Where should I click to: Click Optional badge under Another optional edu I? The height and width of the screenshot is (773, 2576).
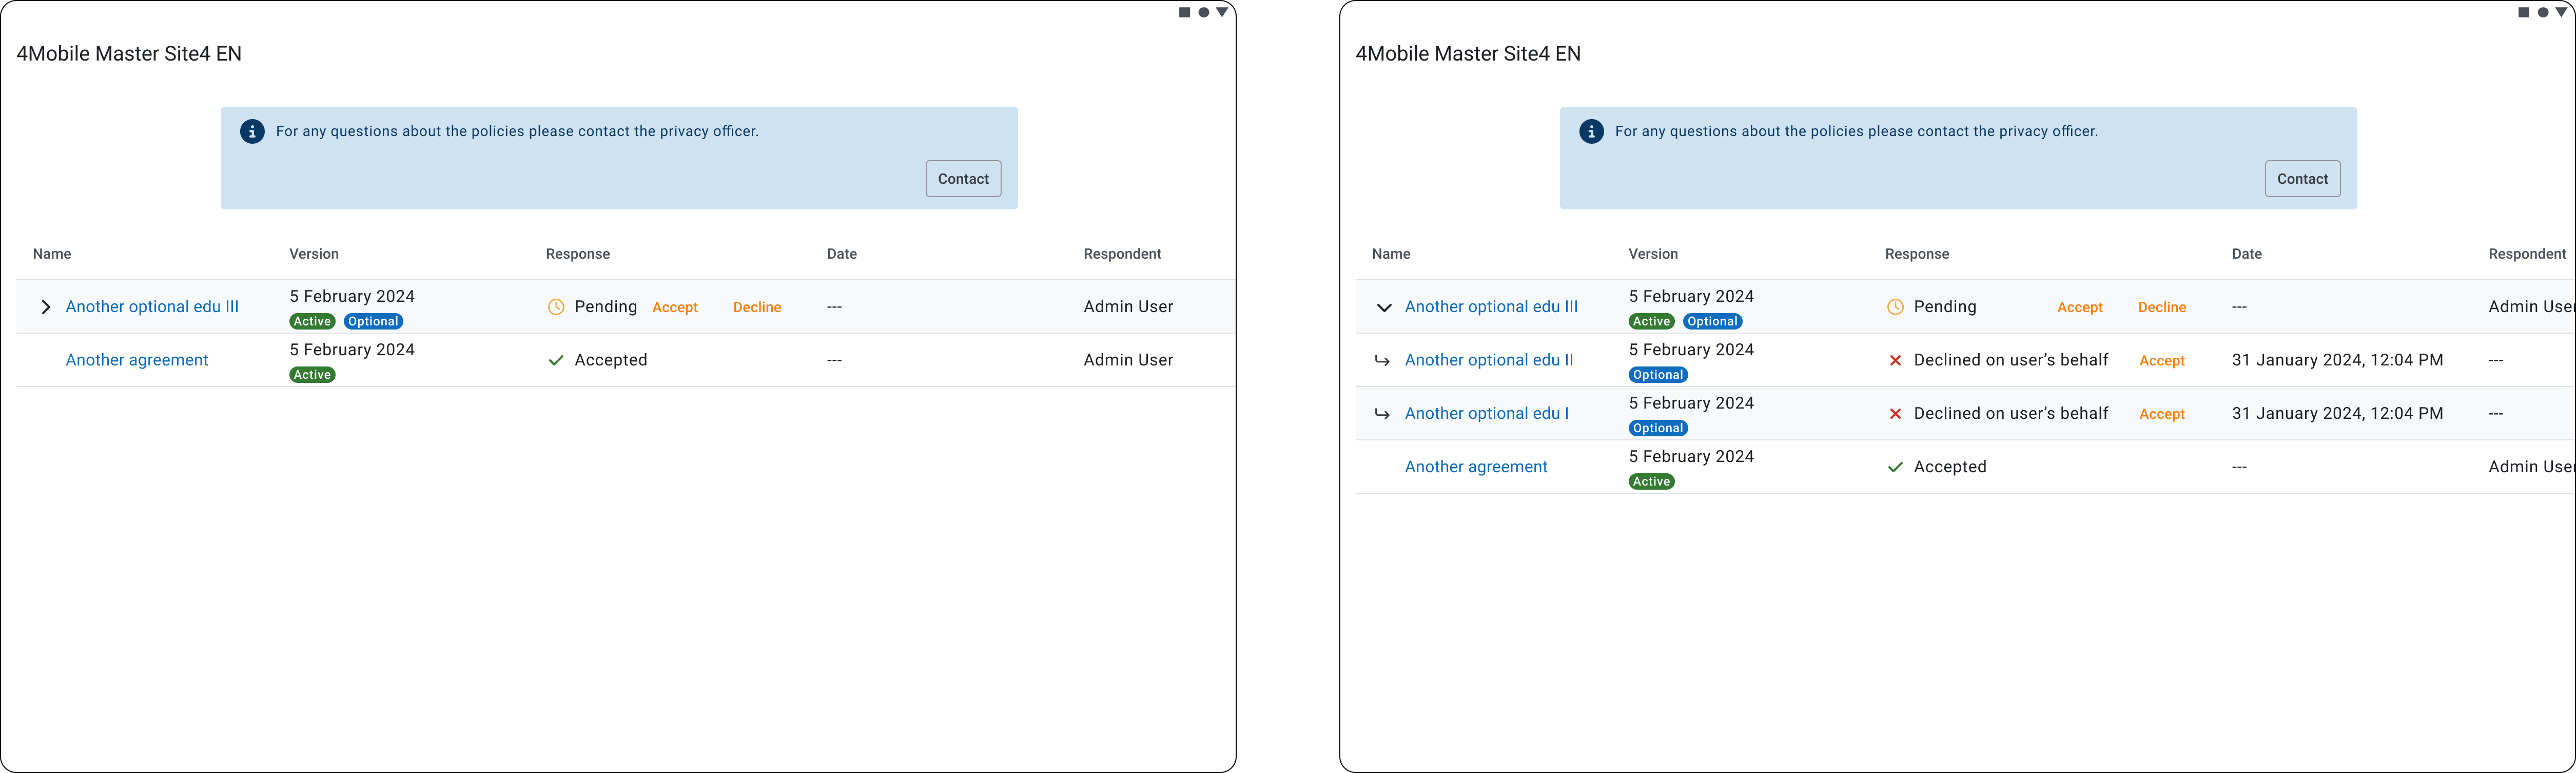(1658, 428)
